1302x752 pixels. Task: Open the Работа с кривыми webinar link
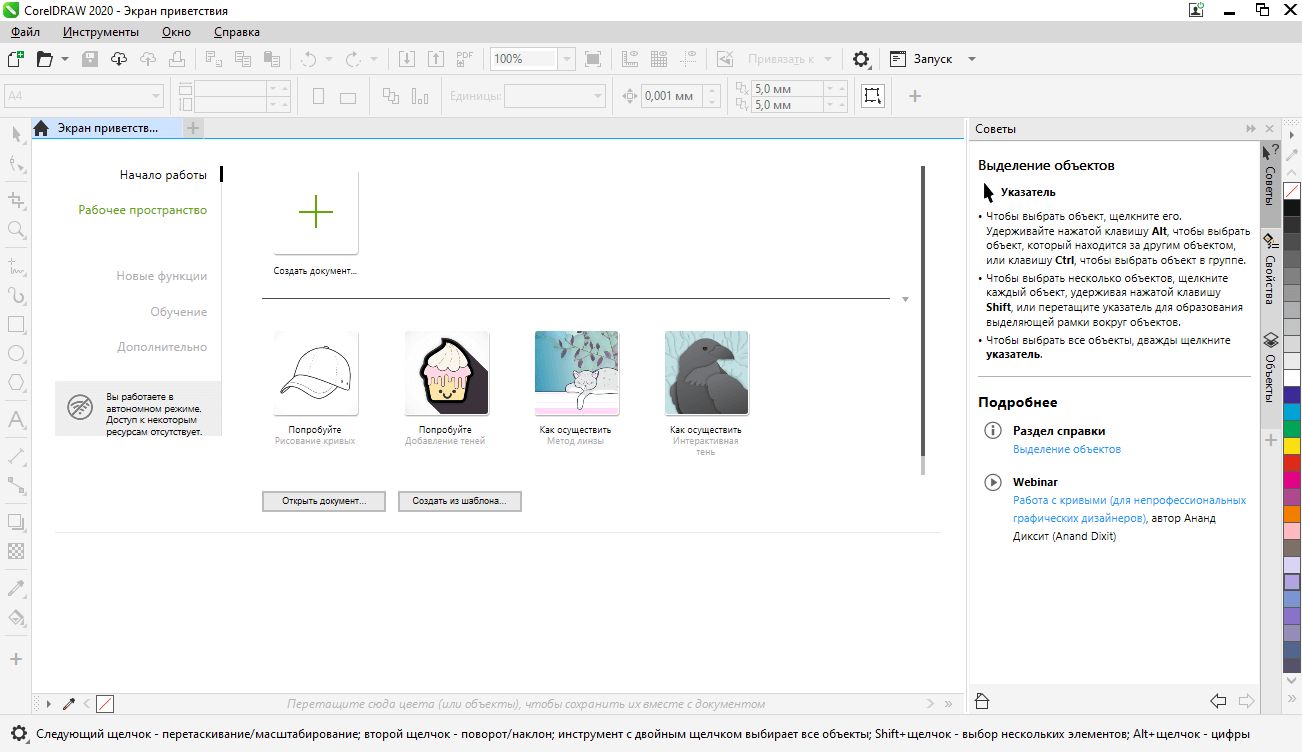point(1130,509)
